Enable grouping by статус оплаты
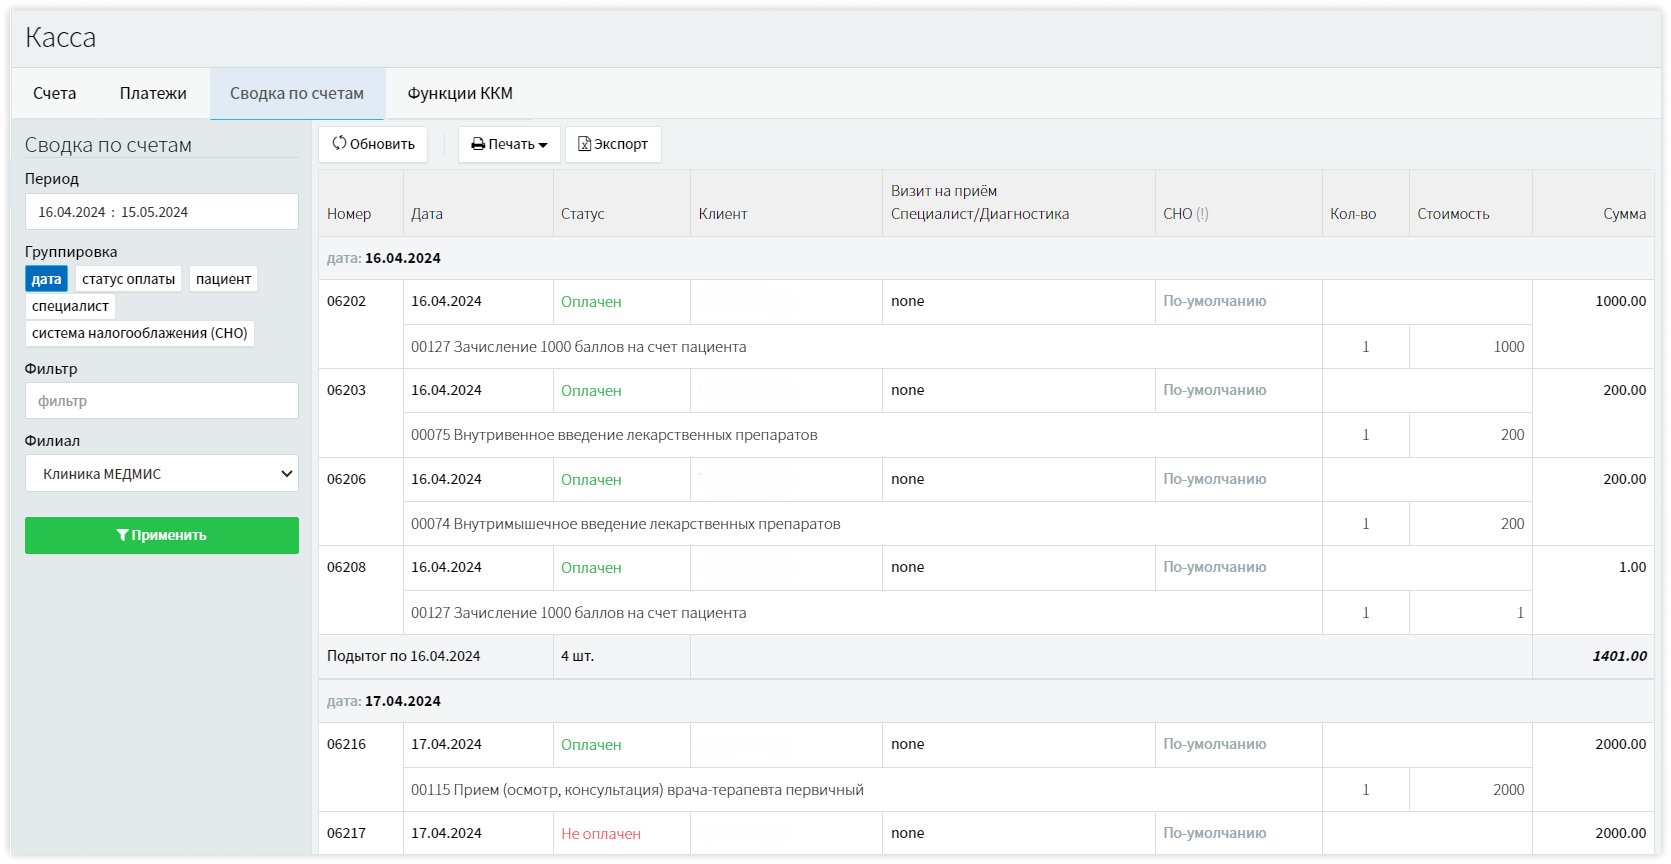This screenshot has height=864, width=1671. (128, 279)
